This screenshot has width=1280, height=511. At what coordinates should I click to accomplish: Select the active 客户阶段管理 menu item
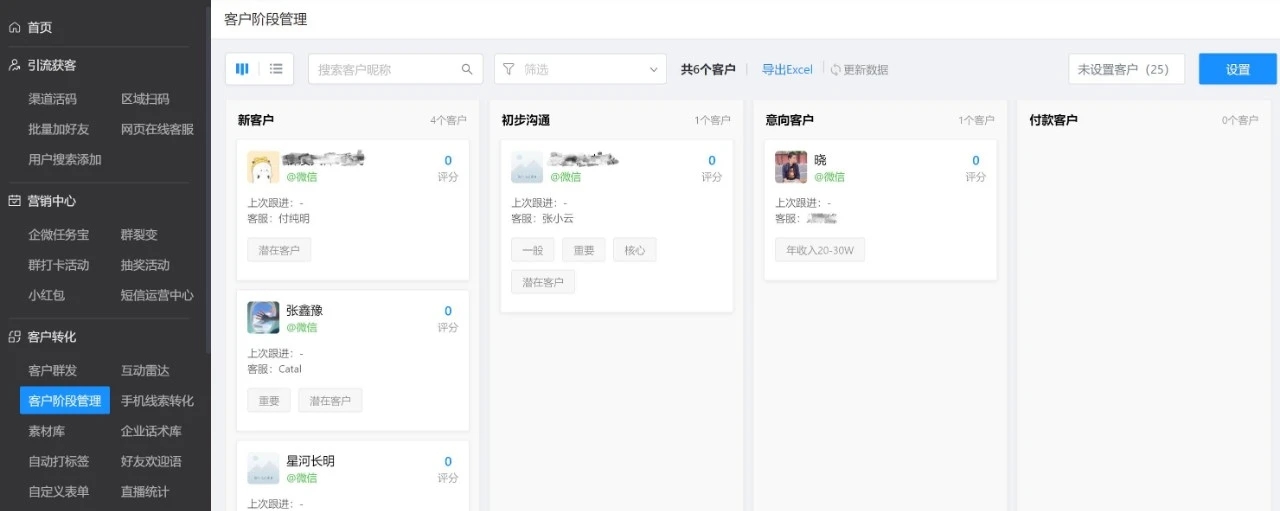(x=65, y=401)
